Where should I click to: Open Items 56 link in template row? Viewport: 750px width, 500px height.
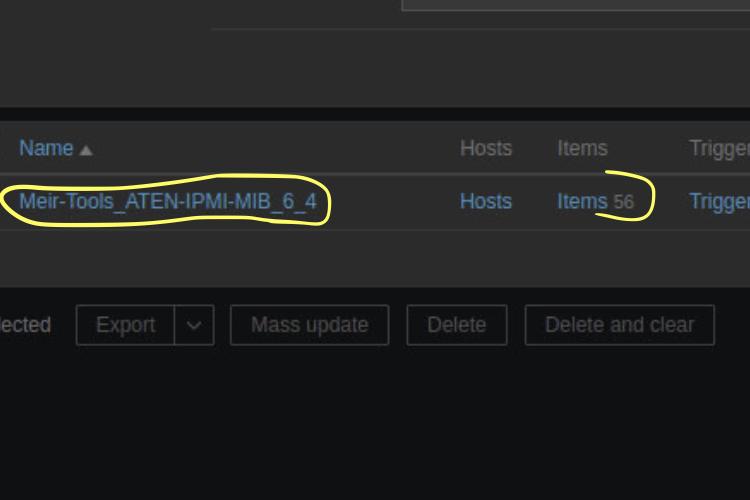(582, 201)
